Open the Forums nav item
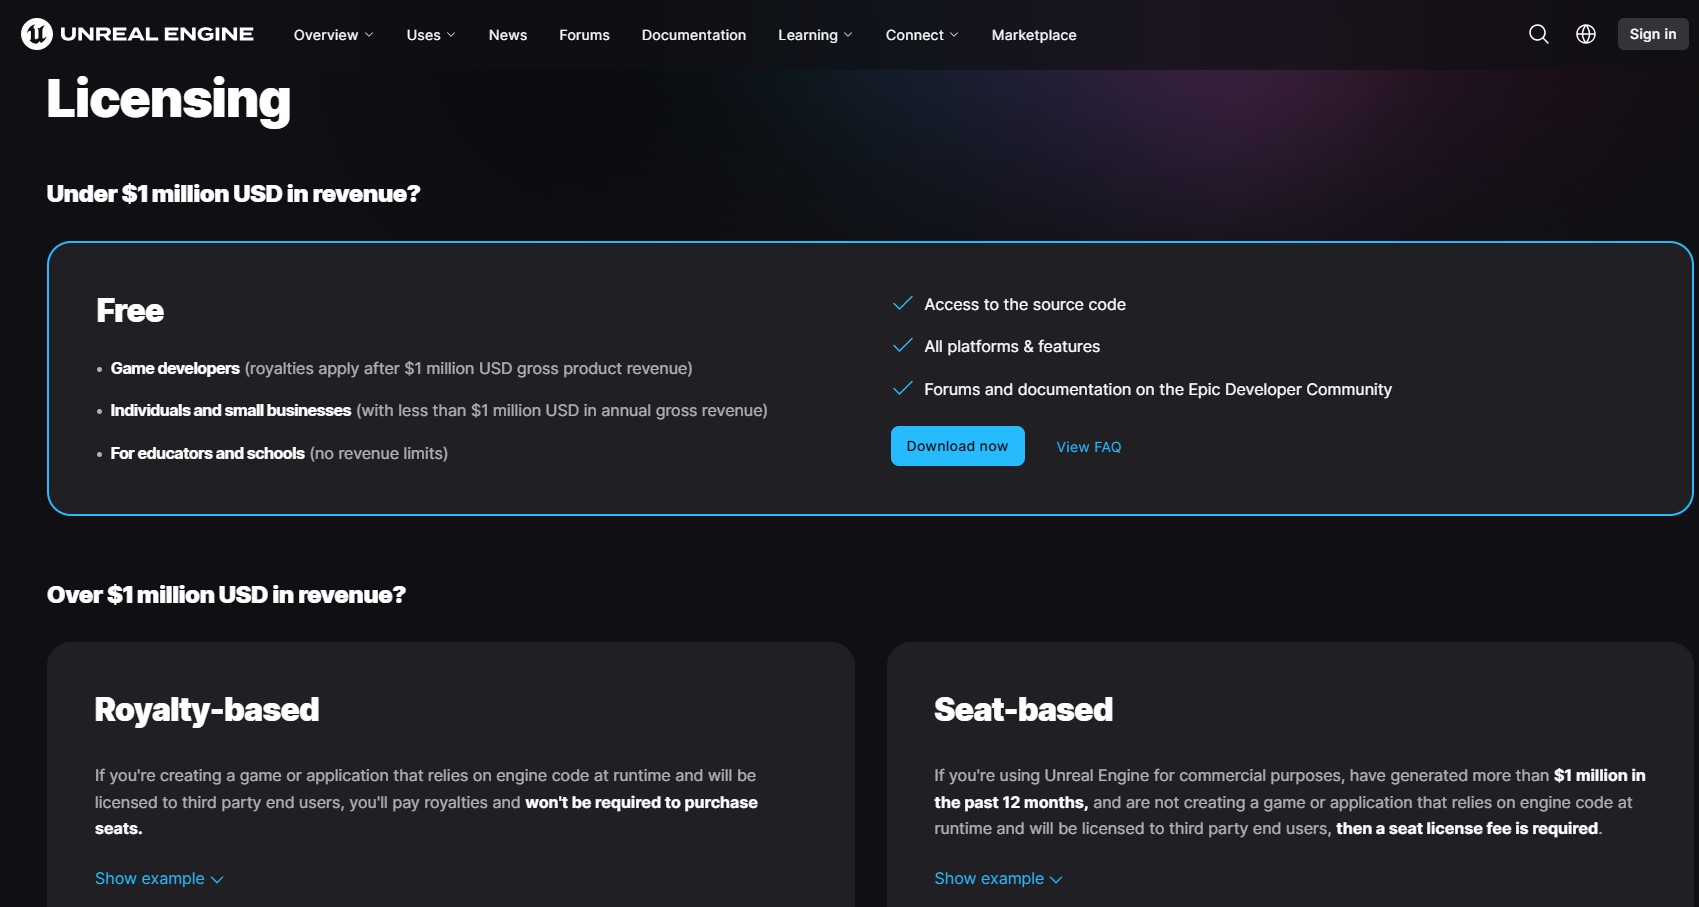 coord(584,35)
